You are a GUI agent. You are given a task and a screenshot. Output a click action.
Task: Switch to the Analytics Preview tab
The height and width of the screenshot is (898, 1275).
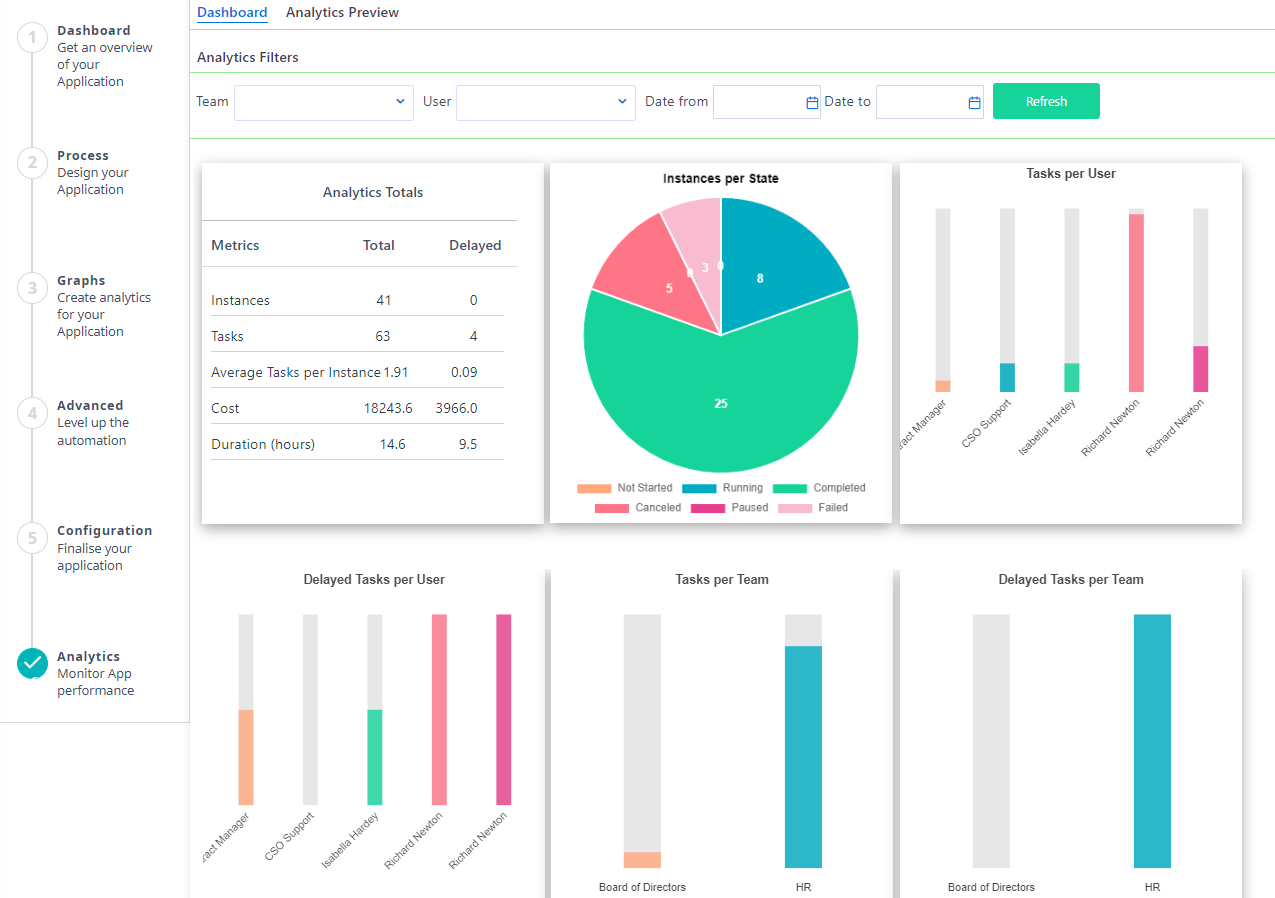click(x=342, y=13)
